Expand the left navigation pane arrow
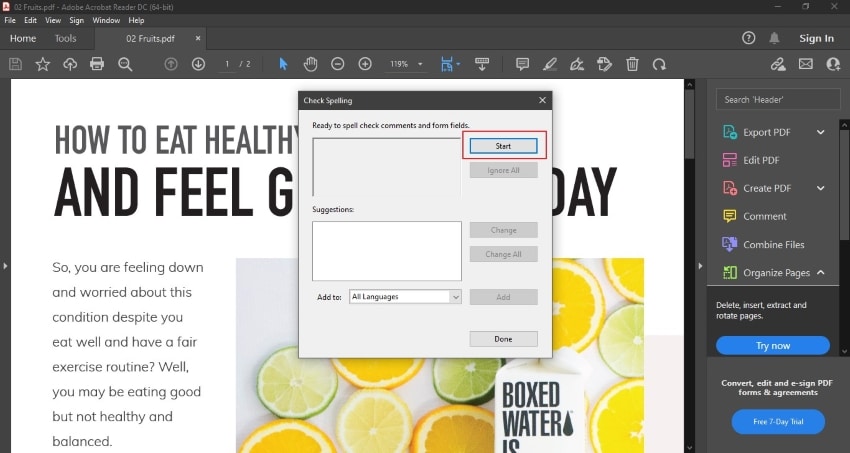This screenshot has width=850, height=453. [x=5, y=266]
